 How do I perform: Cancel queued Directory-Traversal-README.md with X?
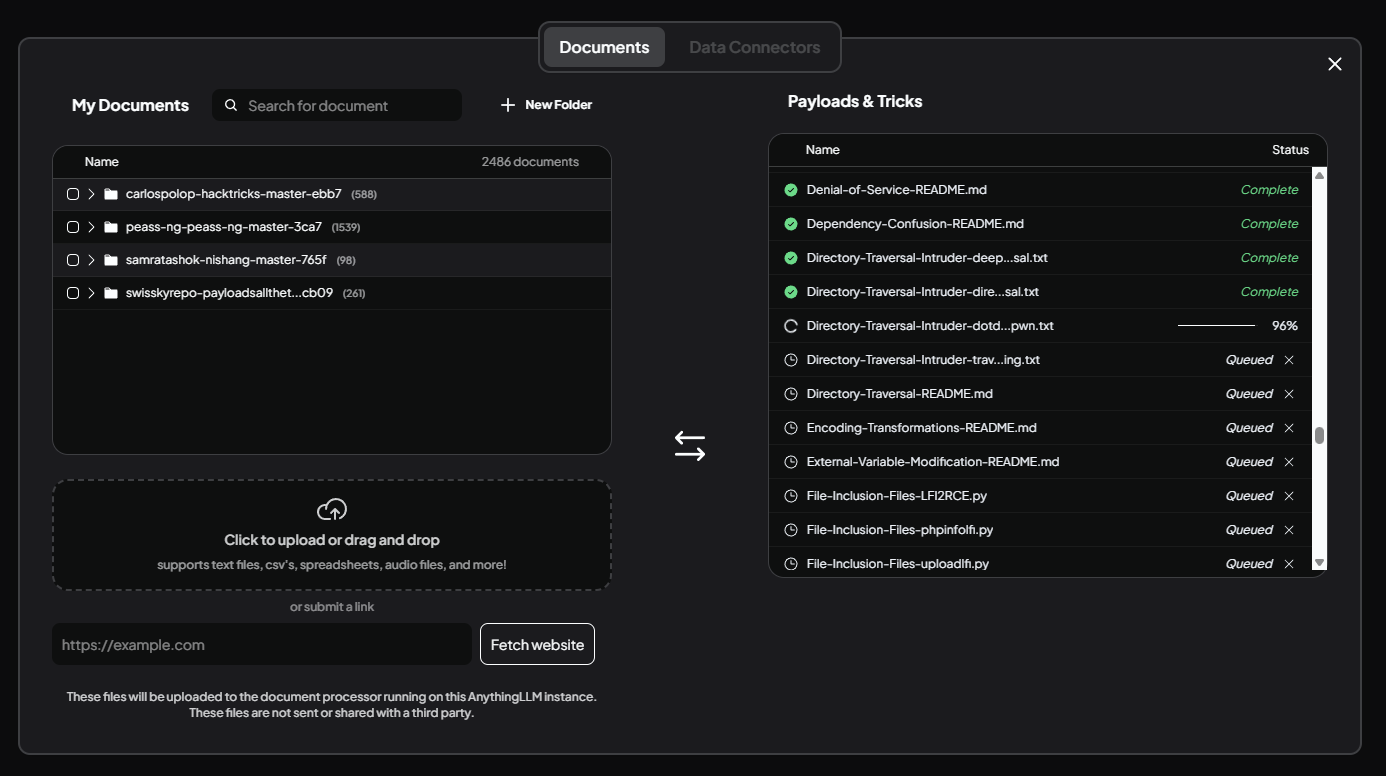click(1289, 394)
